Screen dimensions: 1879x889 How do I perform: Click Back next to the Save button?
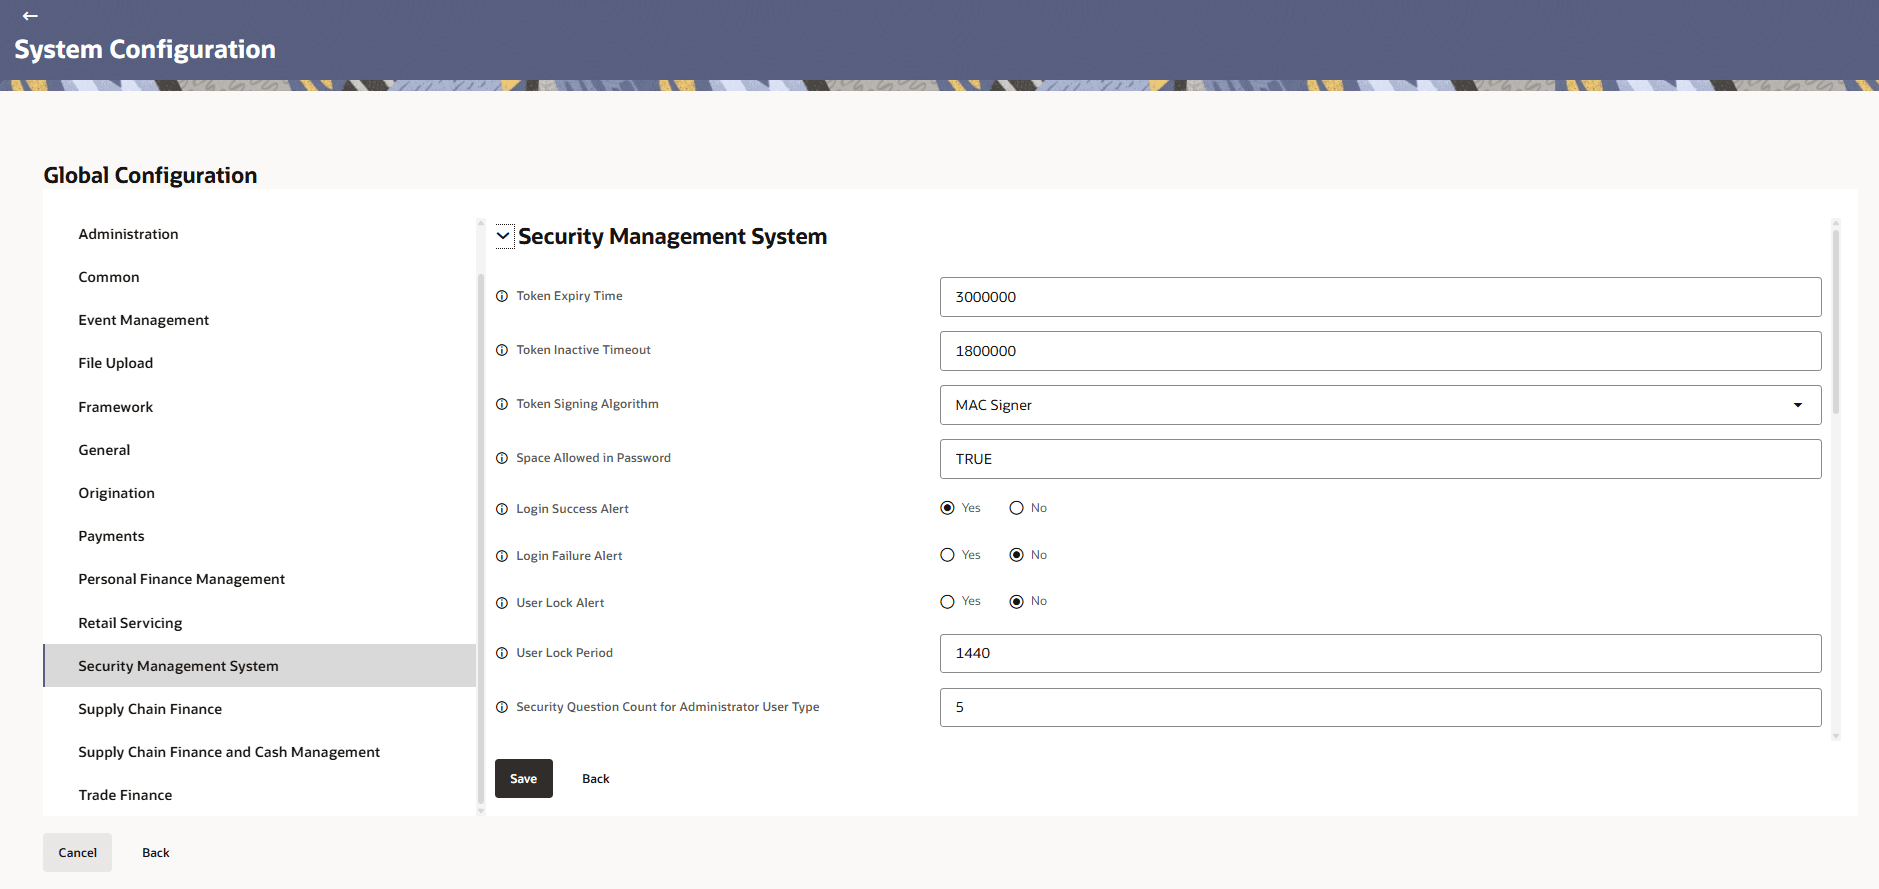point(596,779)
